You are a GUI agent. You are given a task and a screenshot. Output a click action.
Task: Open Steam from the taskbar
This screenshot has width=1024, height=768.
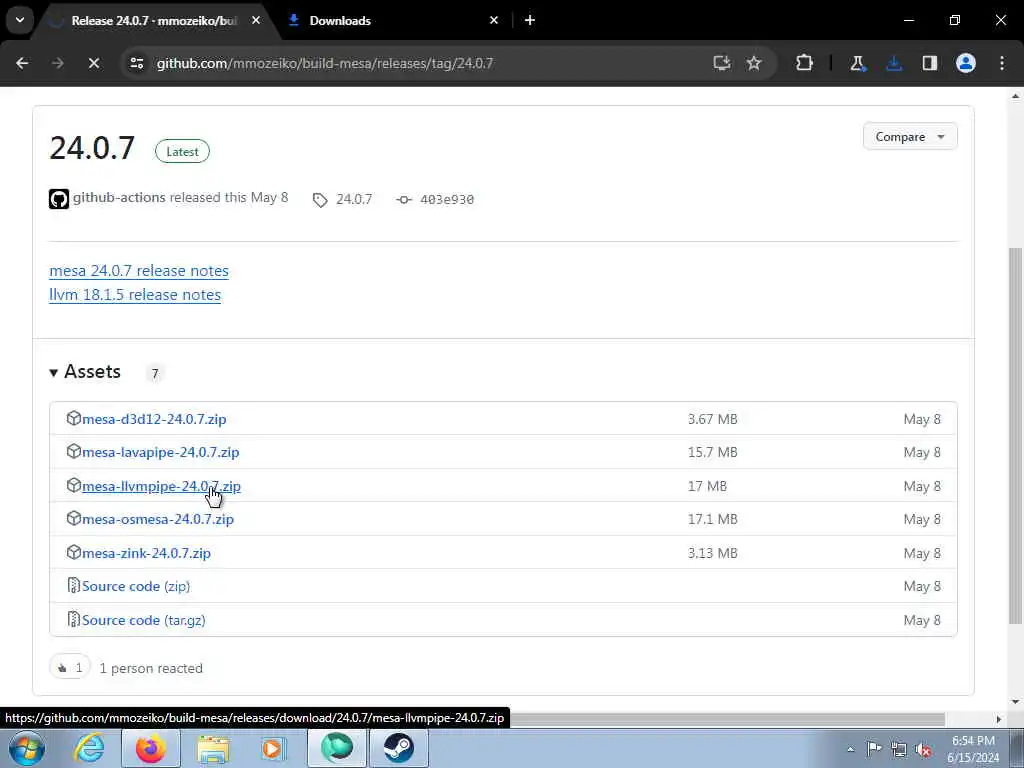click(399, 748)
